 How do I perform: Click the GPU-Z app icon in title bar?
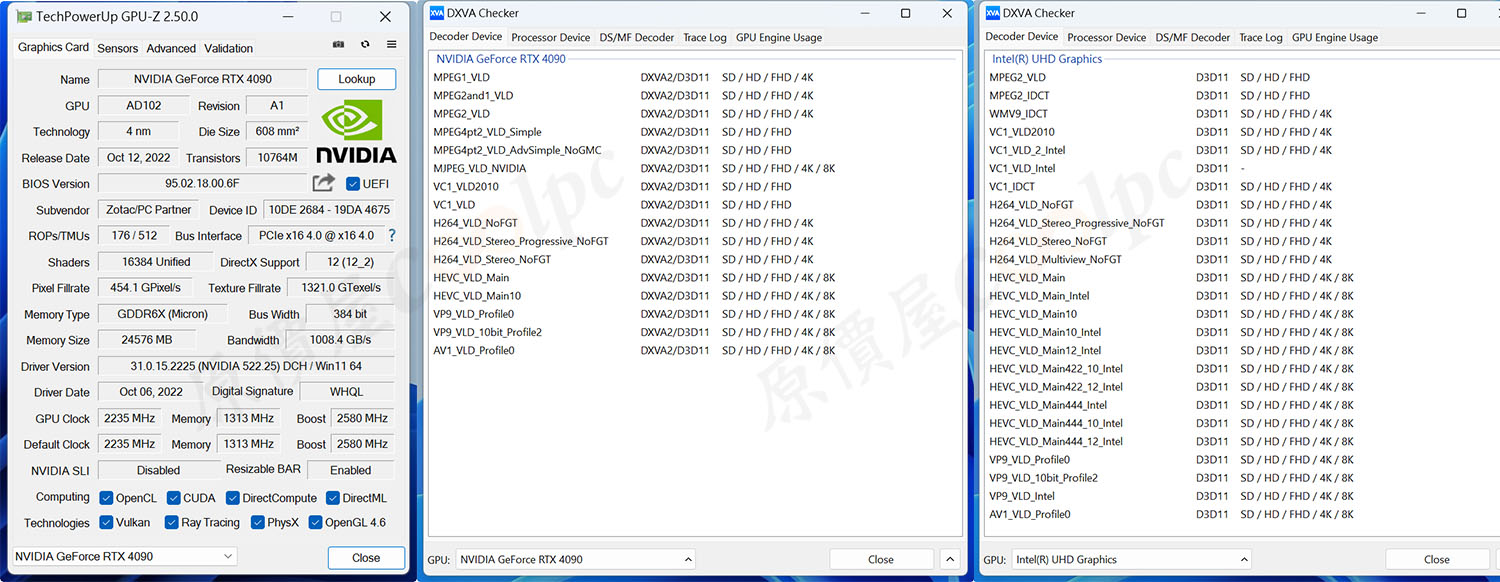click(x=24, y=17)
